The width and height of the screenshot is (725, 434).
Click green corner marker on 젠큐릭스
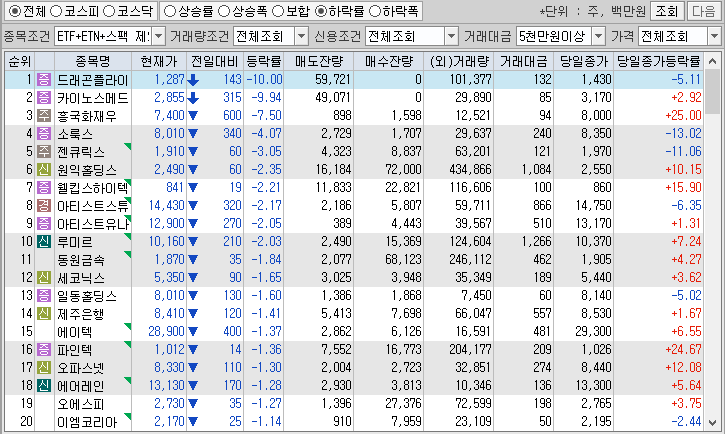pyautogui.click(x=128, y=146)
